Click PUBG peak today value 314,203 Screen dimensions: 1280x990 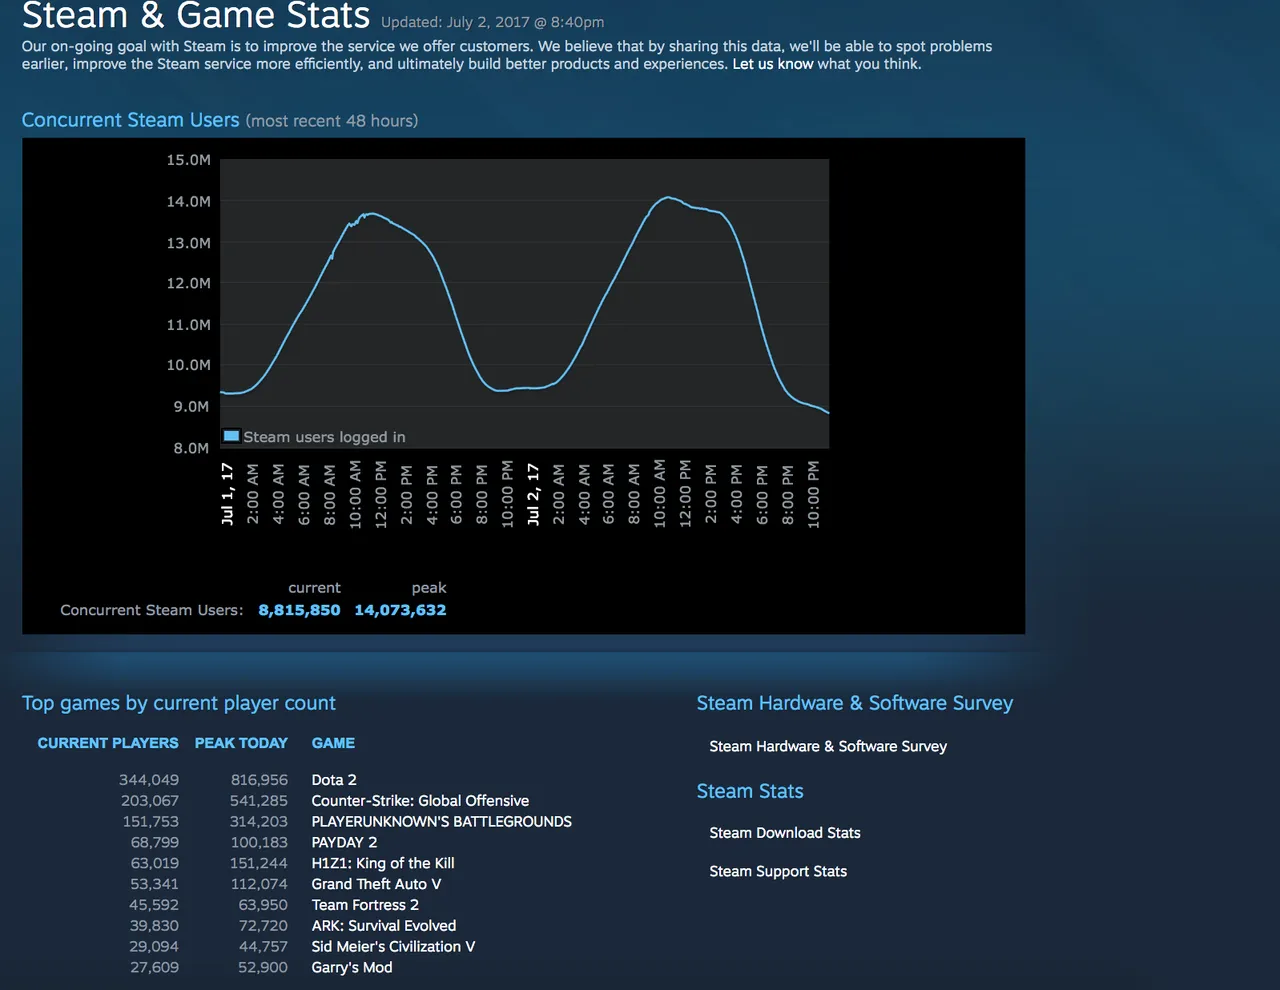pos(259,822)
